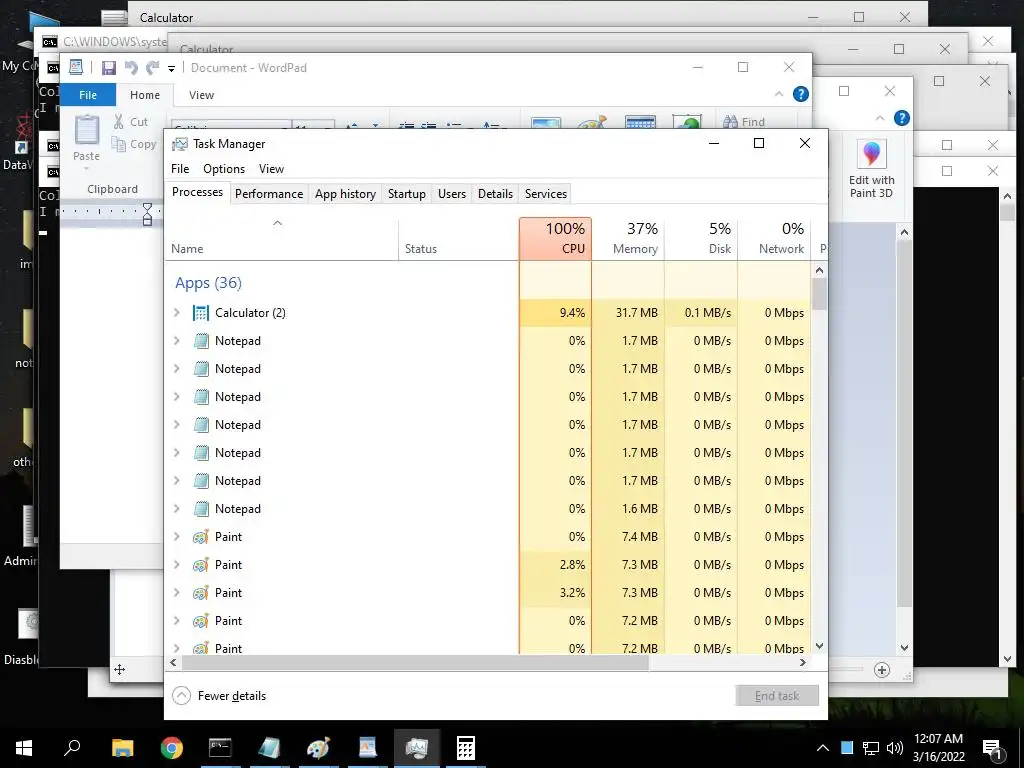This screenshot has width=1024, height=768.
Task: Switch to the Details tab
Action: click(495, 194)
